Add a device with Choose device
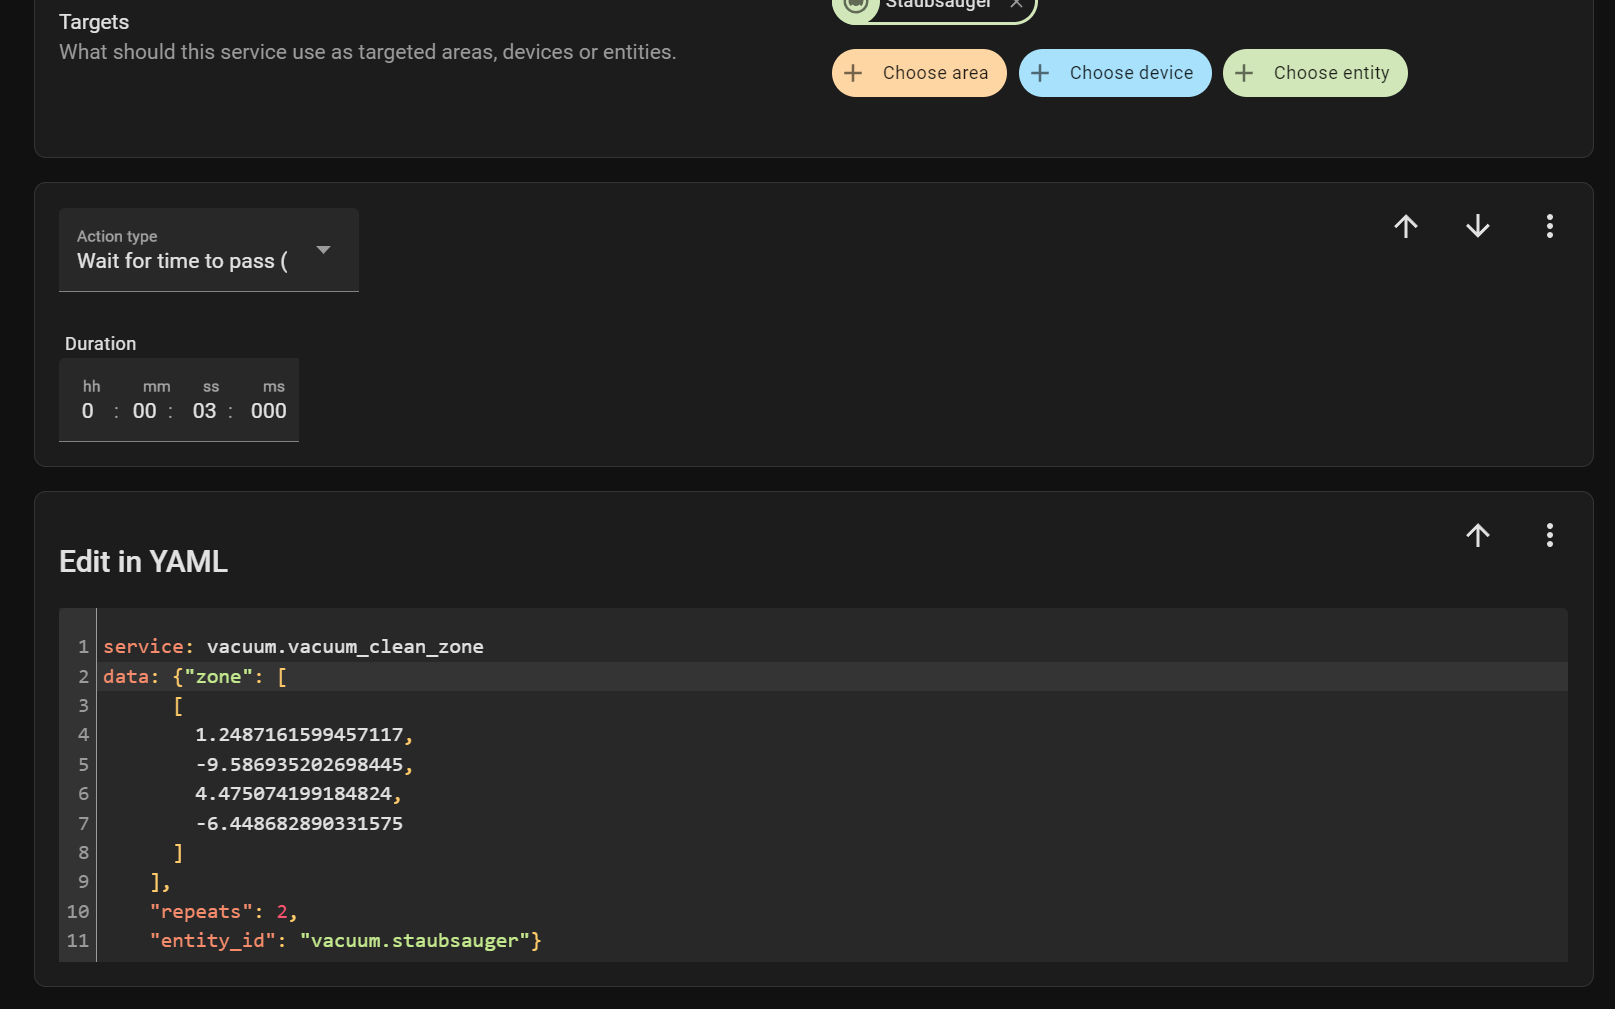 coord(1115,72)
